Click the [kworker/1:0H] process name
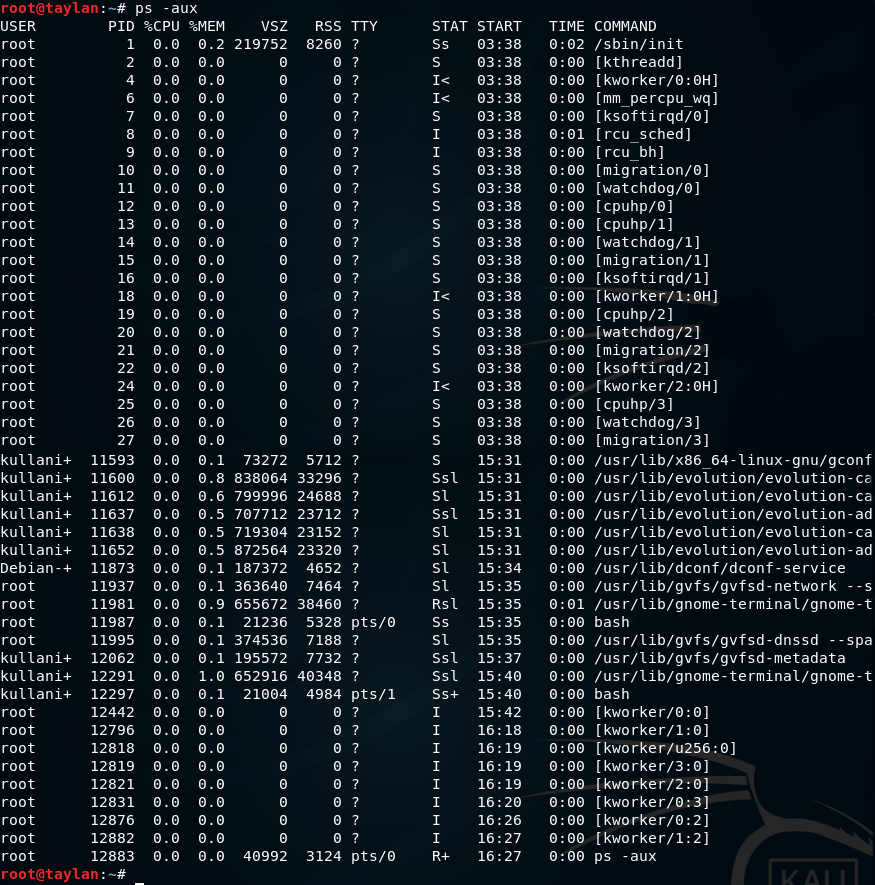 click(657, 297)
